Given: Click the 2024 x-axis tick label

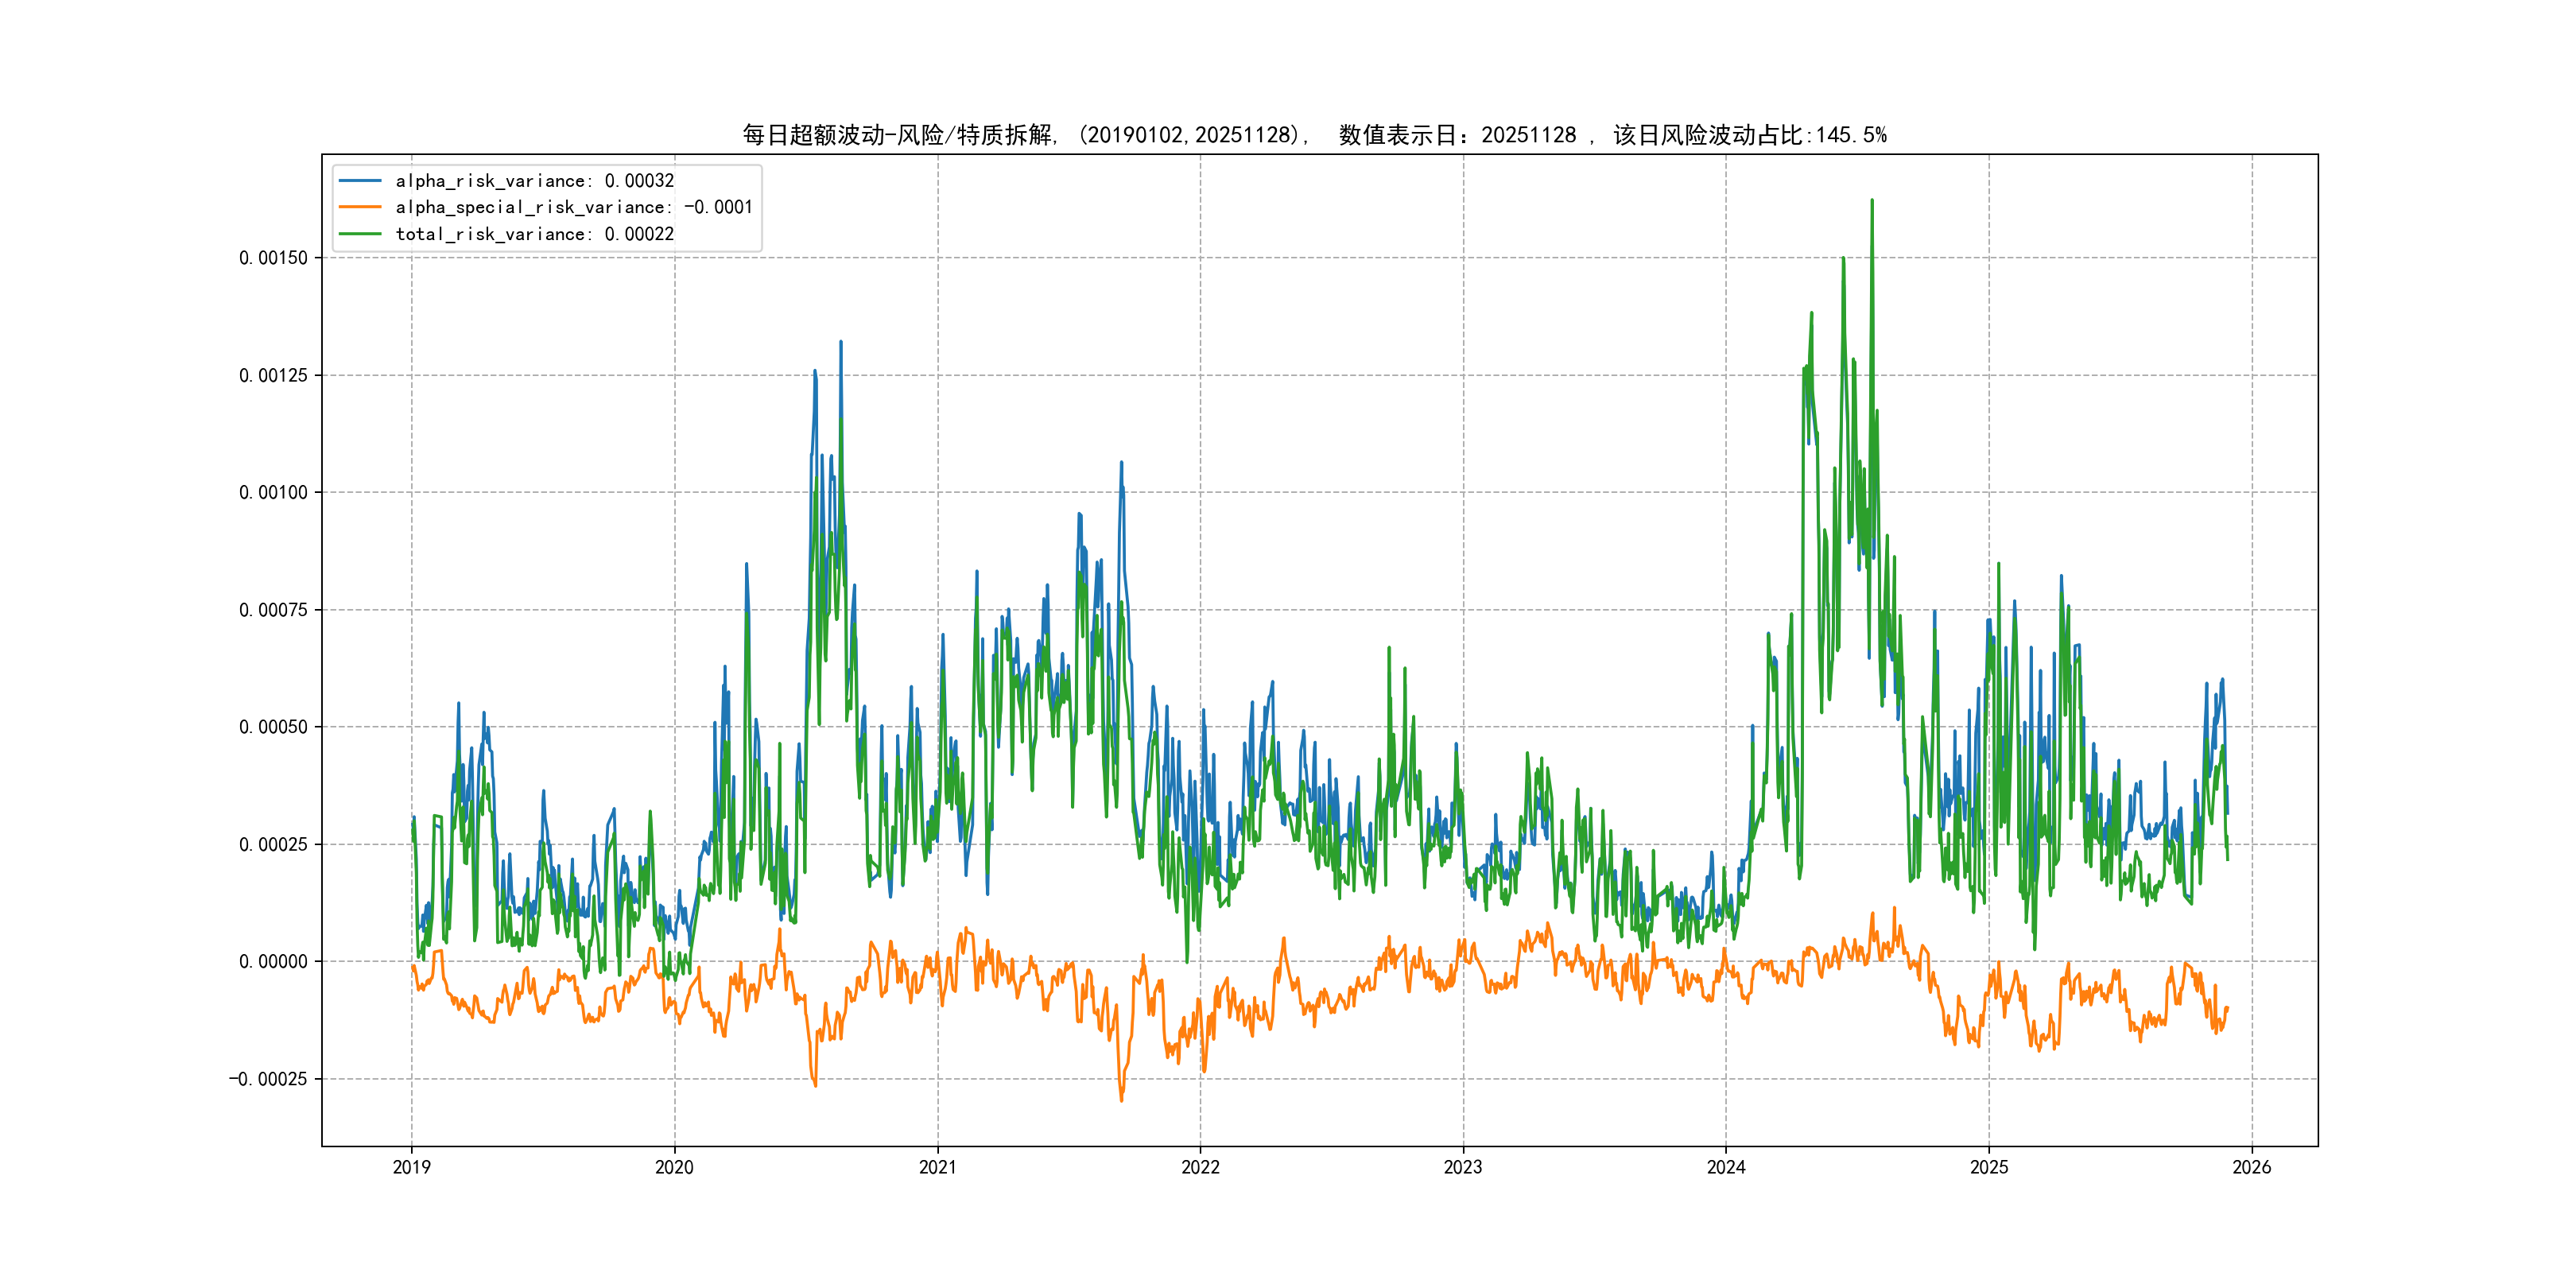Looking at the screenshot, I should tap(1726, 1167).
